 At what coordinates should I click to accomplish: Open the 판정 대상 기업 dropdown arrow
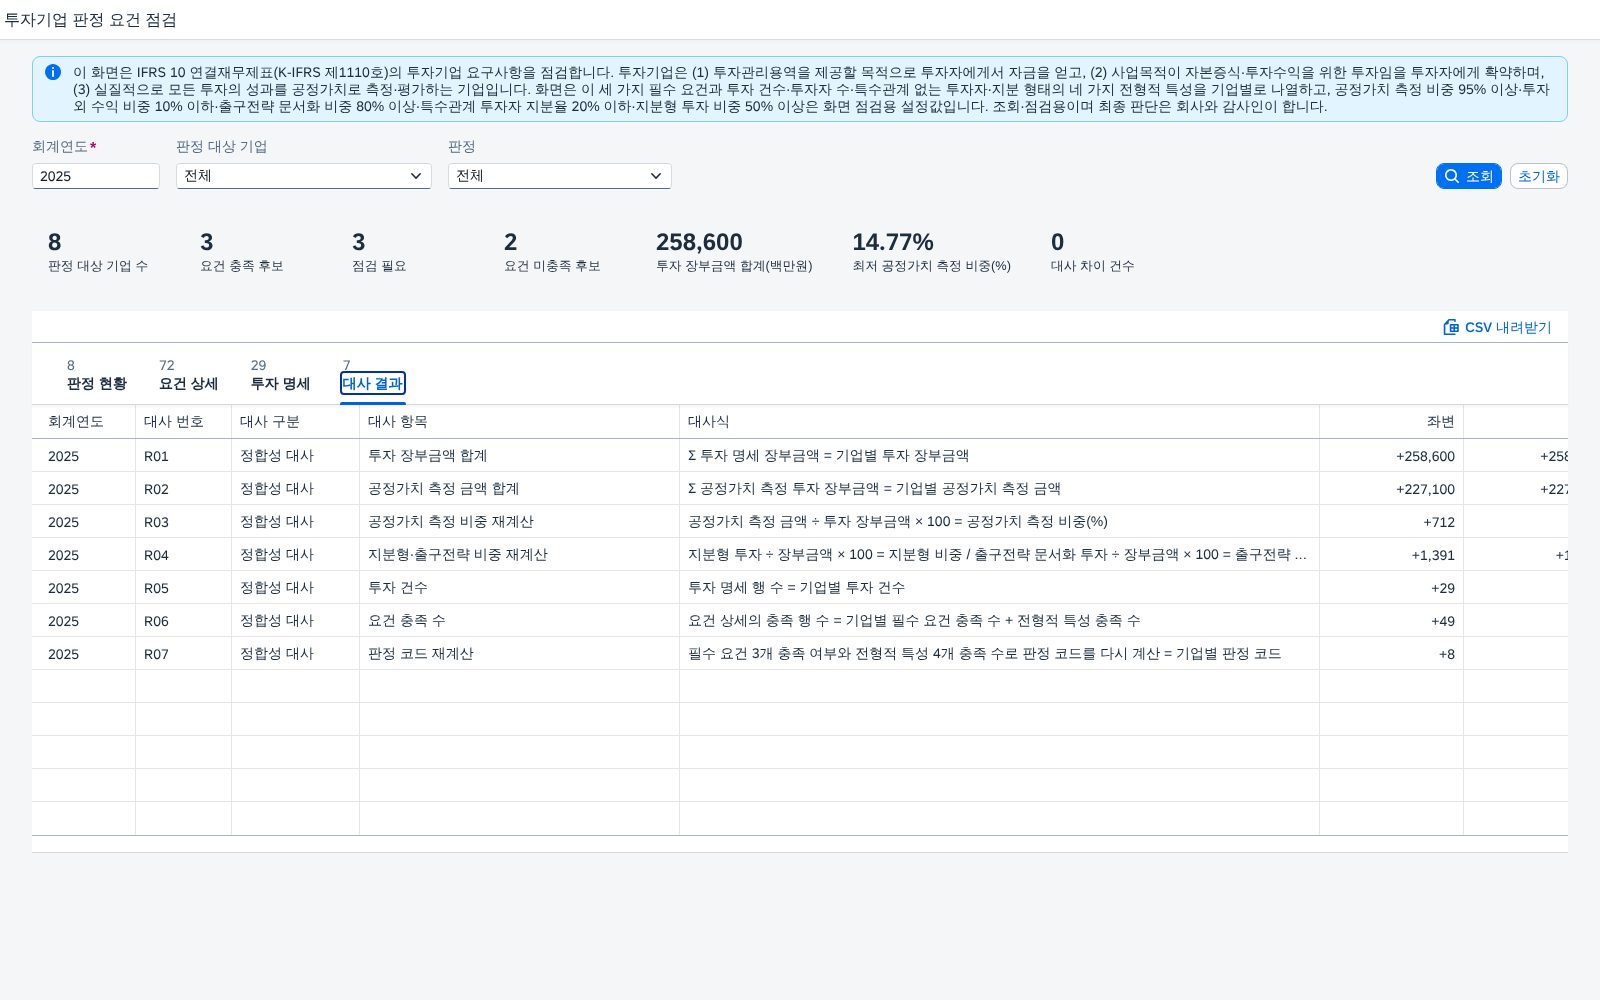[416, 176]
